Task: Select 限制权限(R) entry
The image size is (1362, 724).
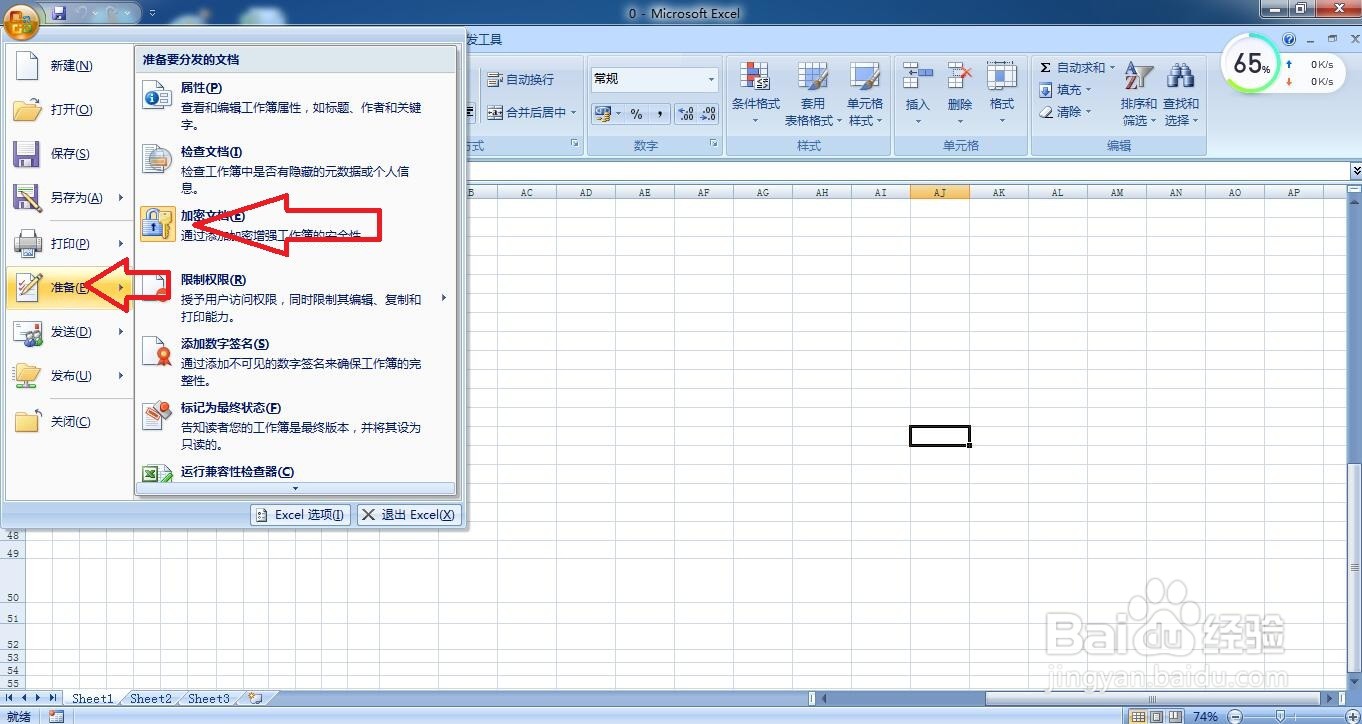Action: coord(295,298)
